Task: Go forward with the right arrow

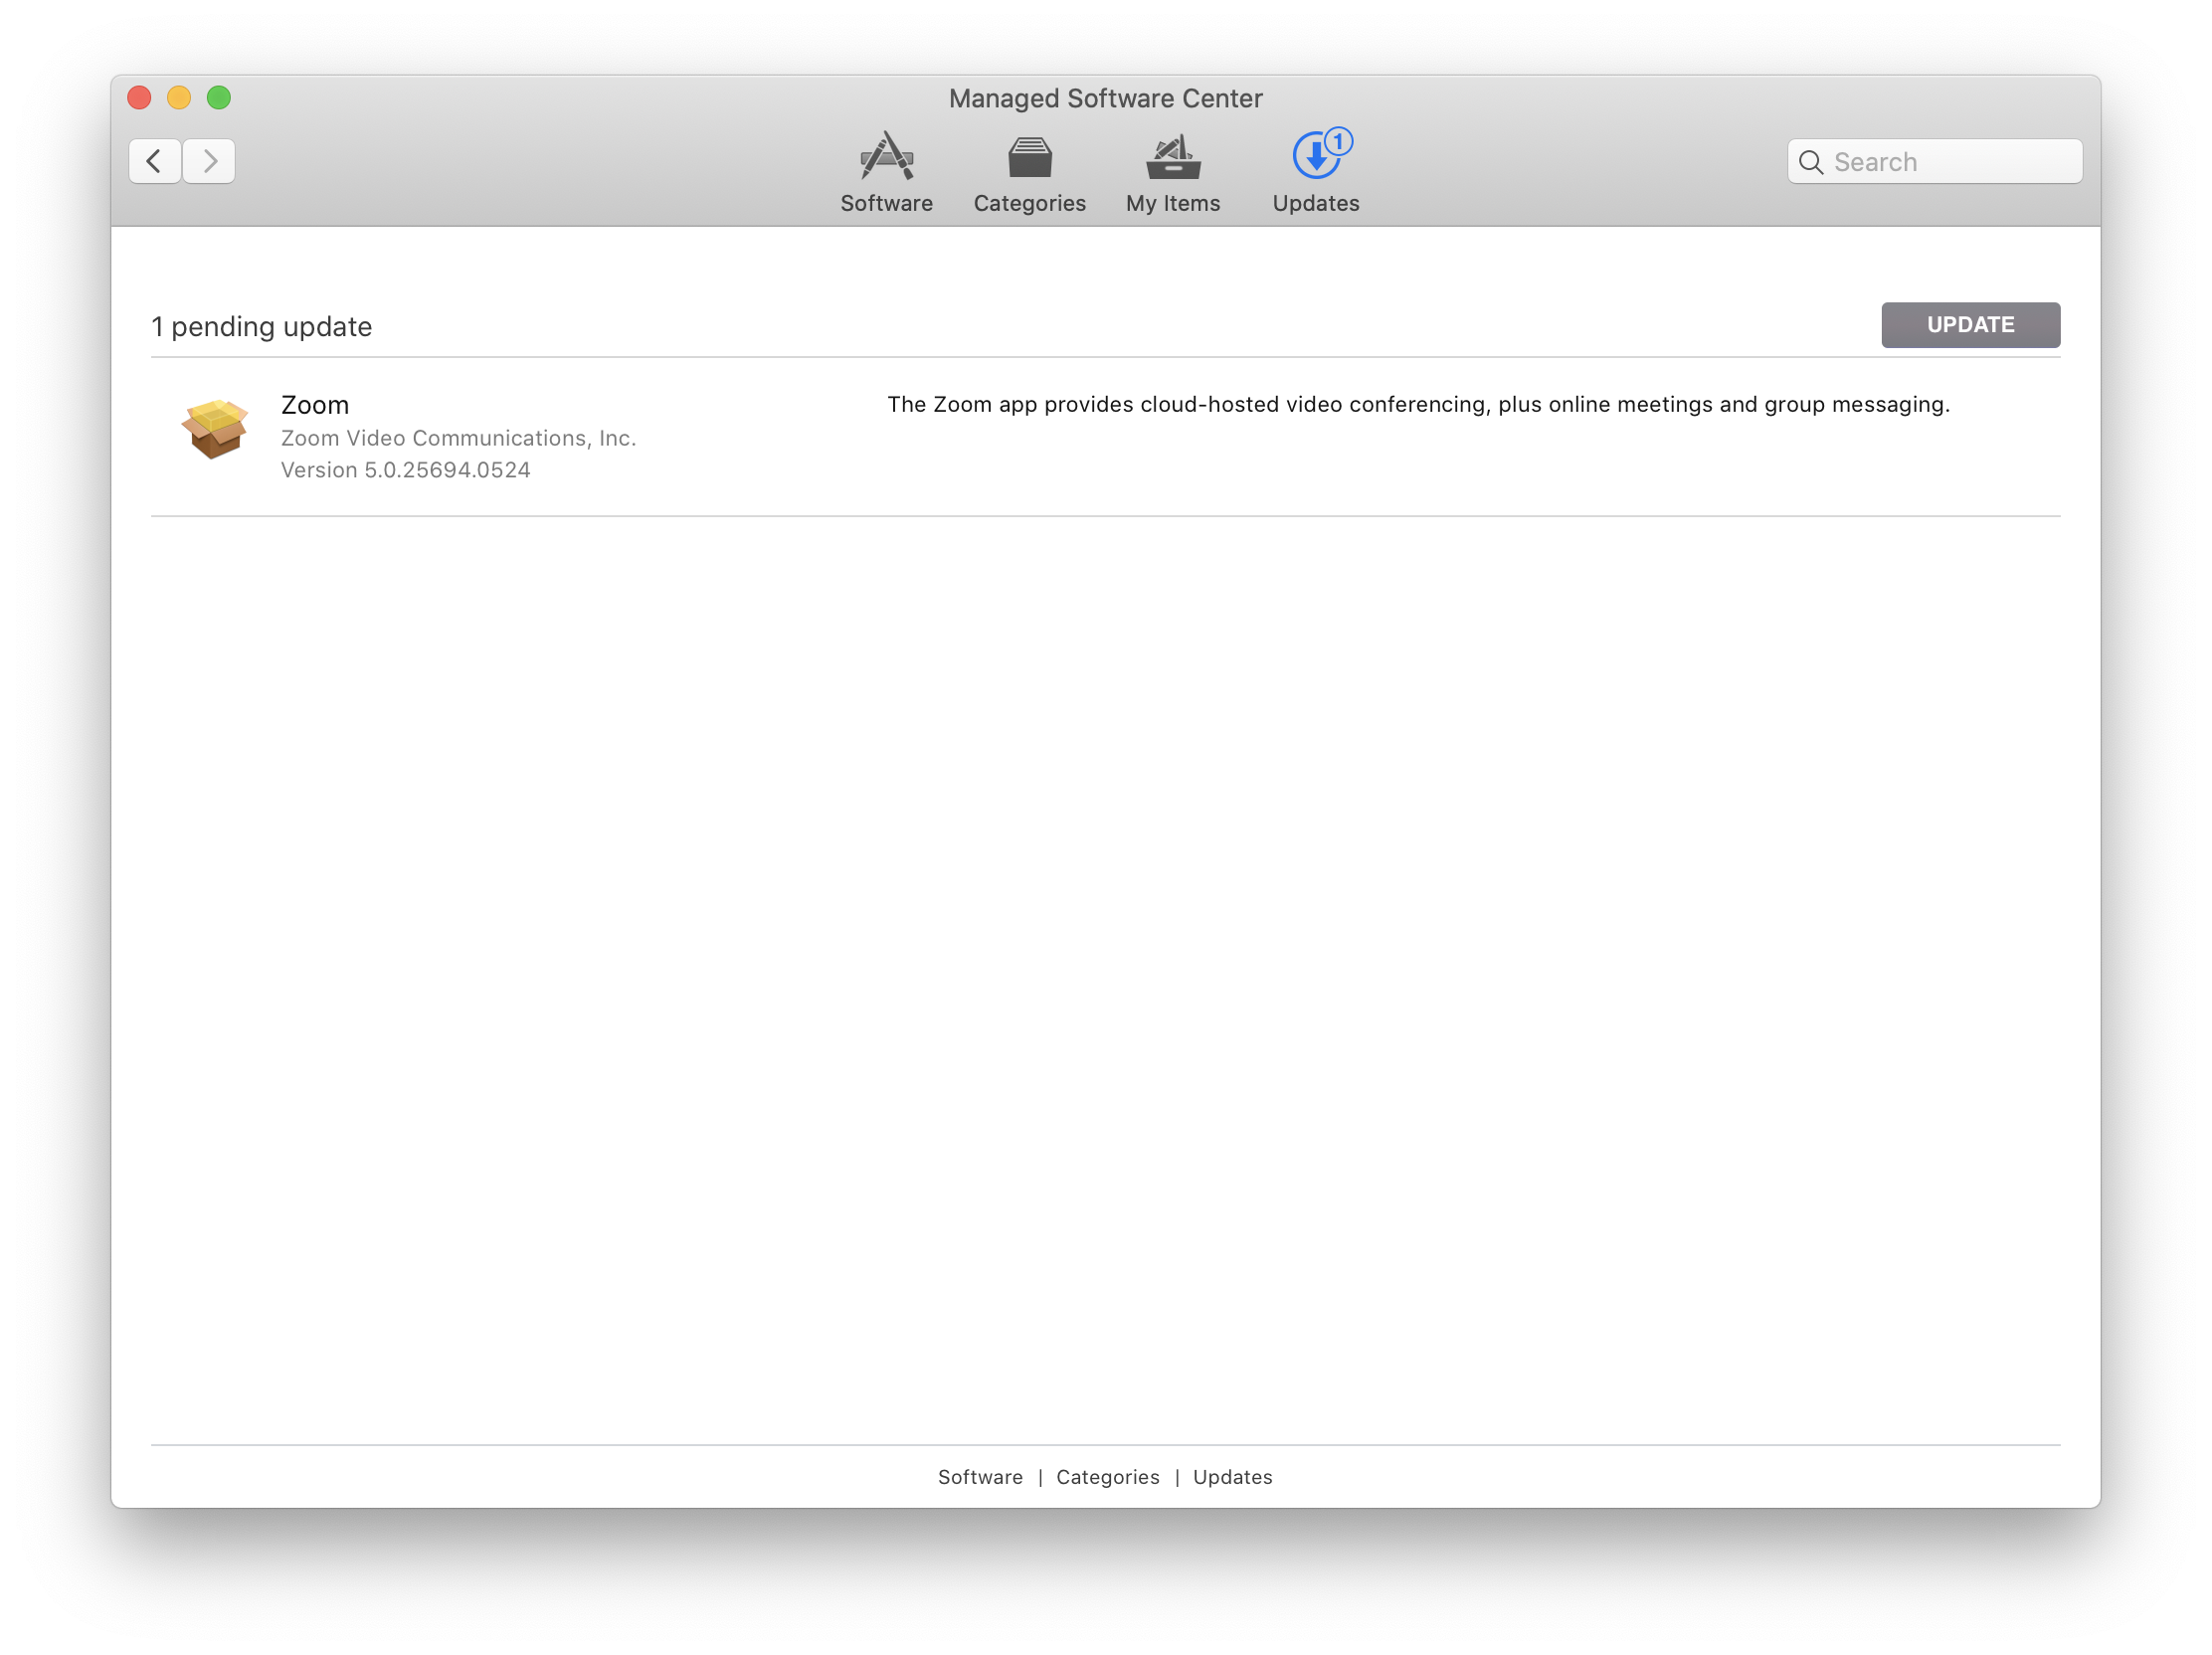Action: 209,161
